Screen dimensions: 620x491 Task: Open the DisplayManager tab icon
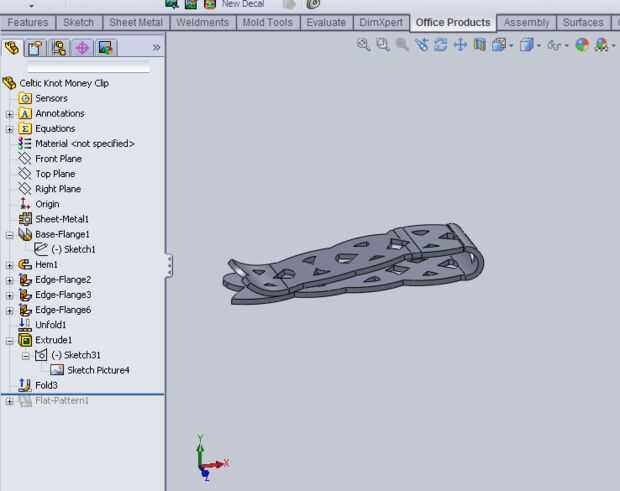point(106,48)
